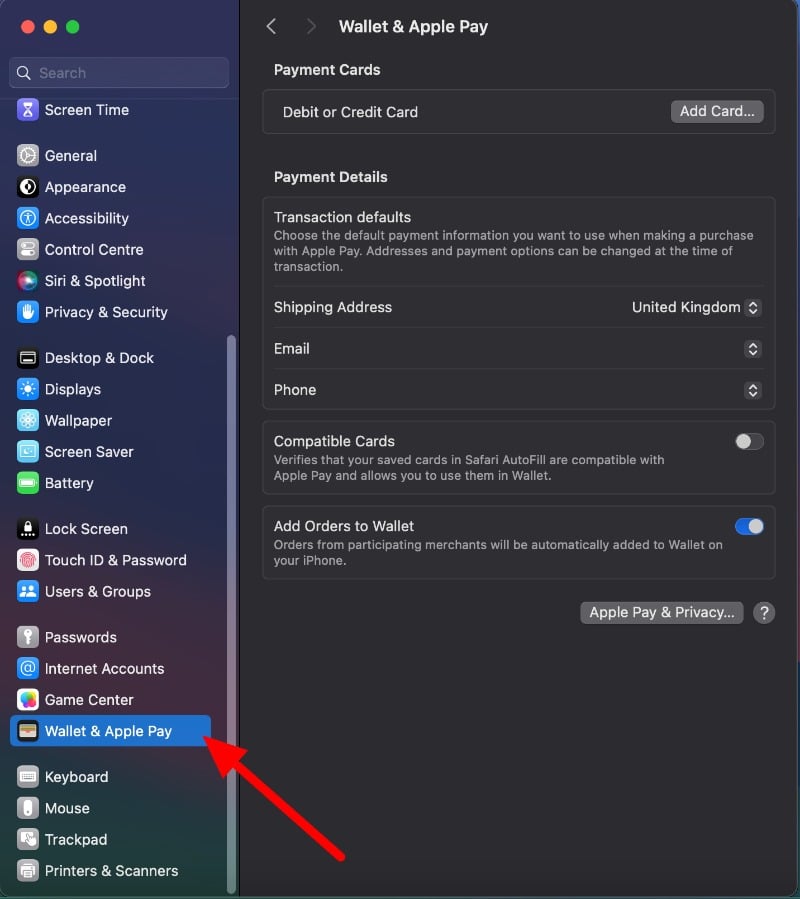Click the sidebar vertical scrollbar
This screenshot has height=899, width=800.
click(x=231, y=613)
